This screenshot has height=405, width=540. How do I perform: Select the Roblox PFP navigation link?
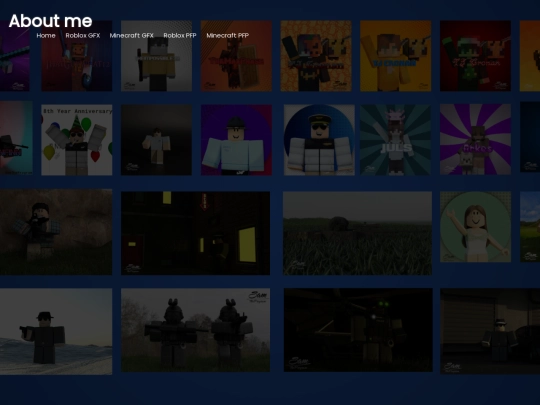click(x=180, y=35)
